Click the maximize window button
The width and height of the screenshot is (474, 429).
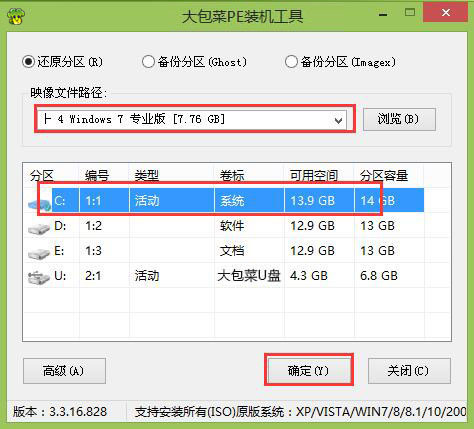(410, 13)
